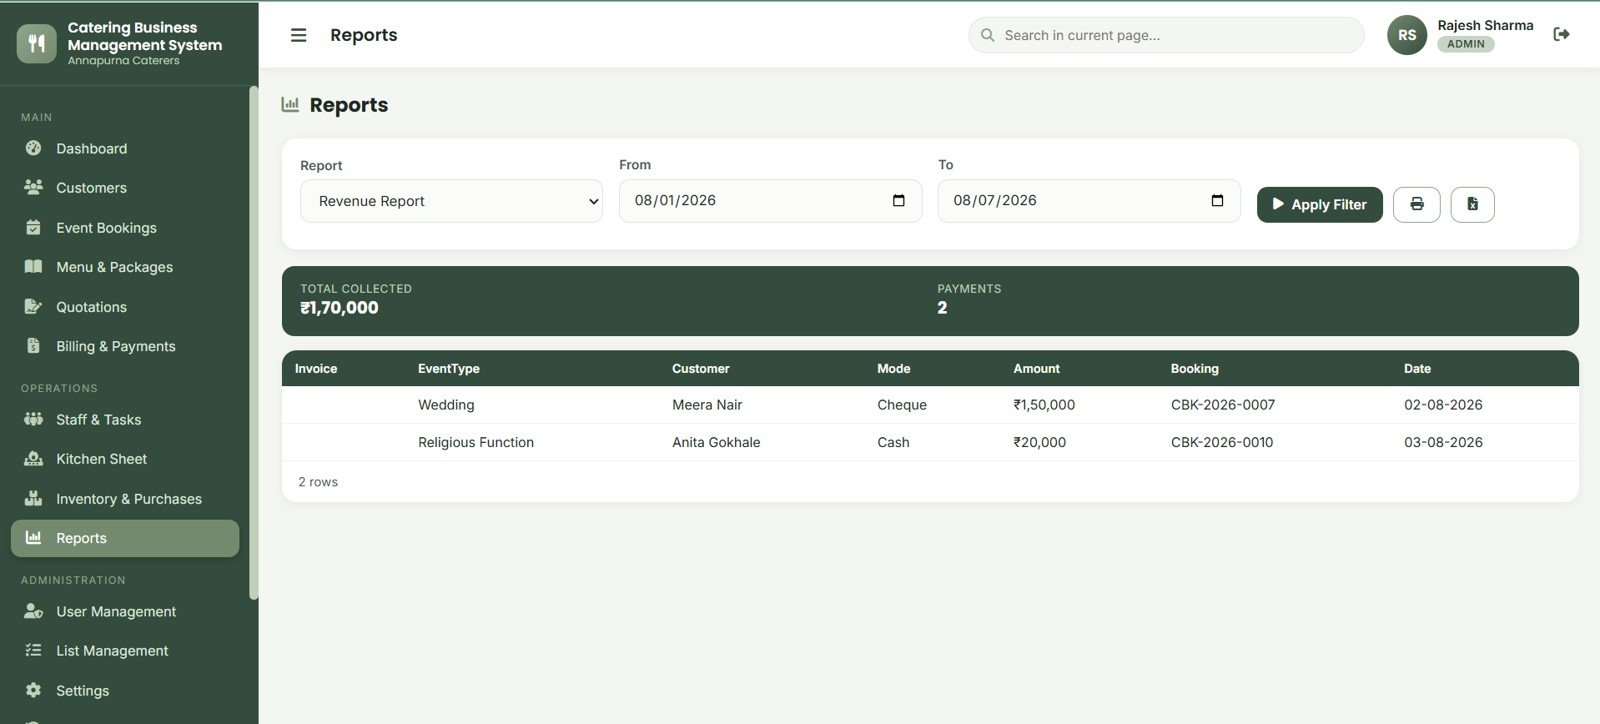Click the Cash payment mode cell
Viewport: 1600px width, 724px height.
[893, 442]
